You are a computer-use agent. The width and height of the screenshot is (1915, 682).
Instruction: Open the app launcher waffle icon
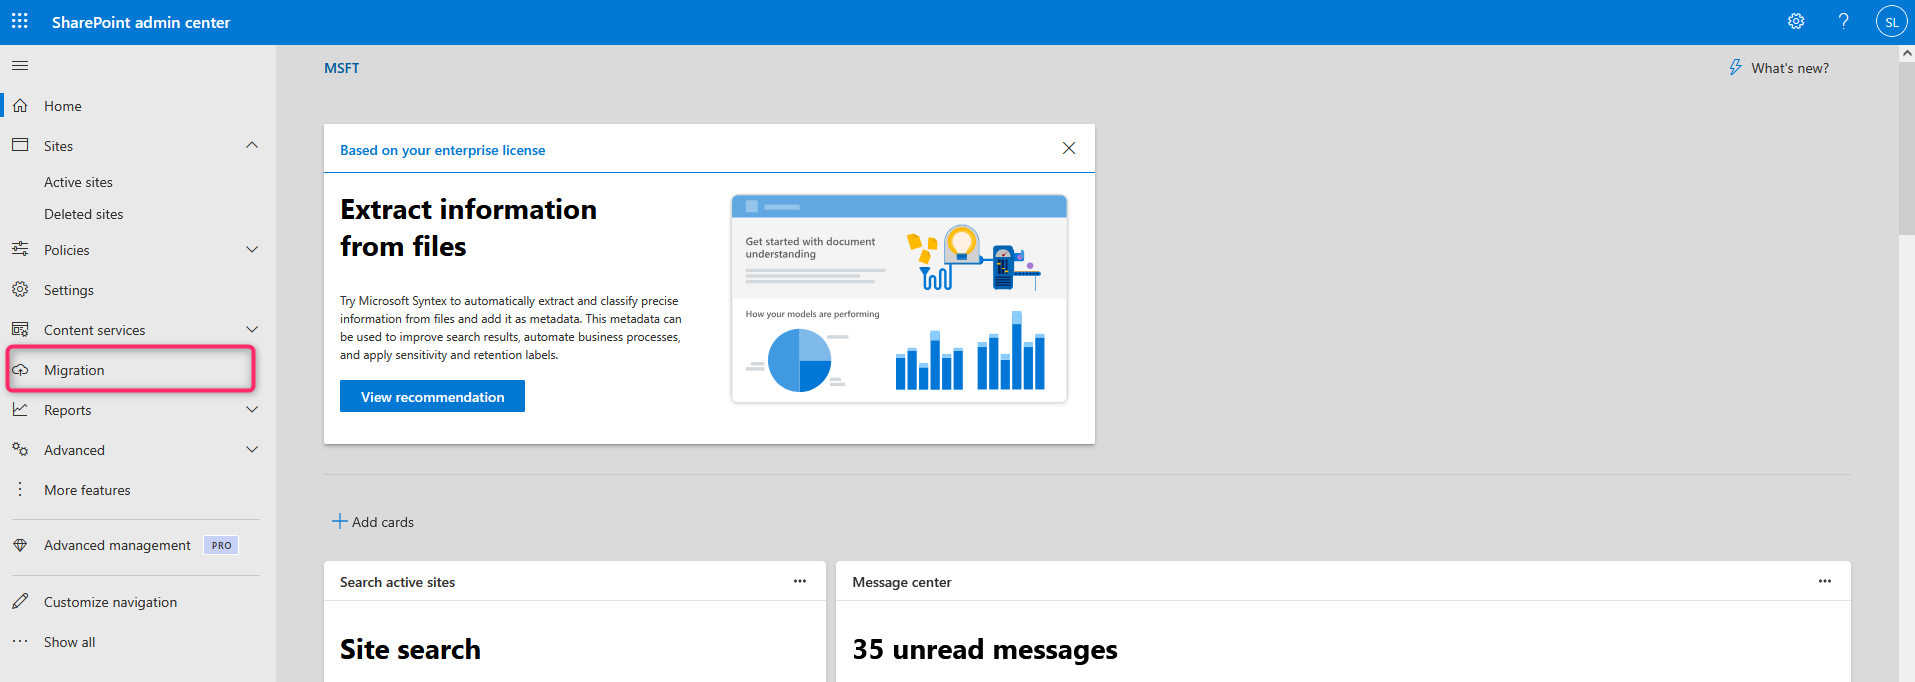click(20, 21)
